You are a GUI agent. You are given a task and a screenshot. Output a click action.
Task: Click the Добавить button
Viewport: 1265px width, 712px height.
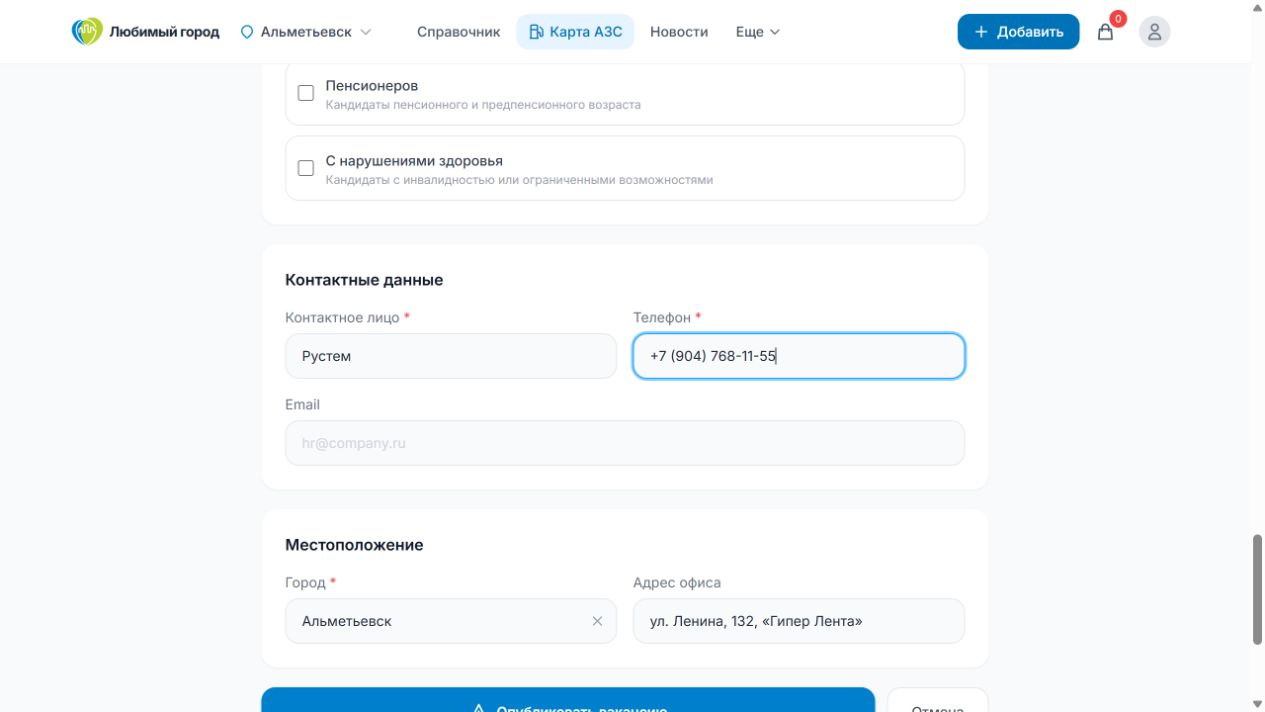point(1018,32)
